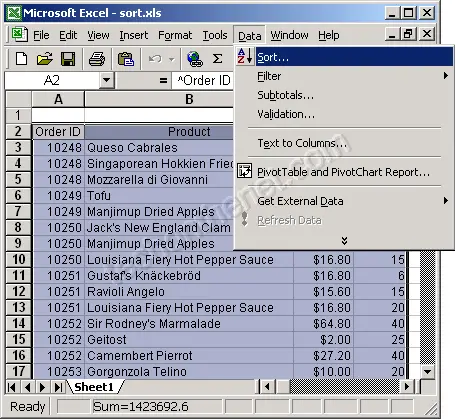Open the Help menu

click(329, 35)
